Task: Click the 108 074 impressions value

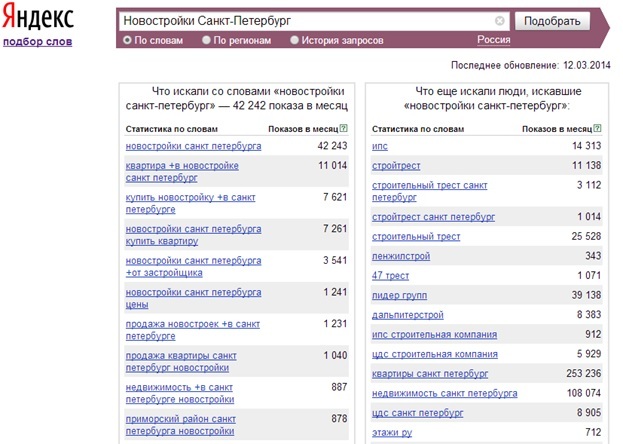Action: coord(584,393)
